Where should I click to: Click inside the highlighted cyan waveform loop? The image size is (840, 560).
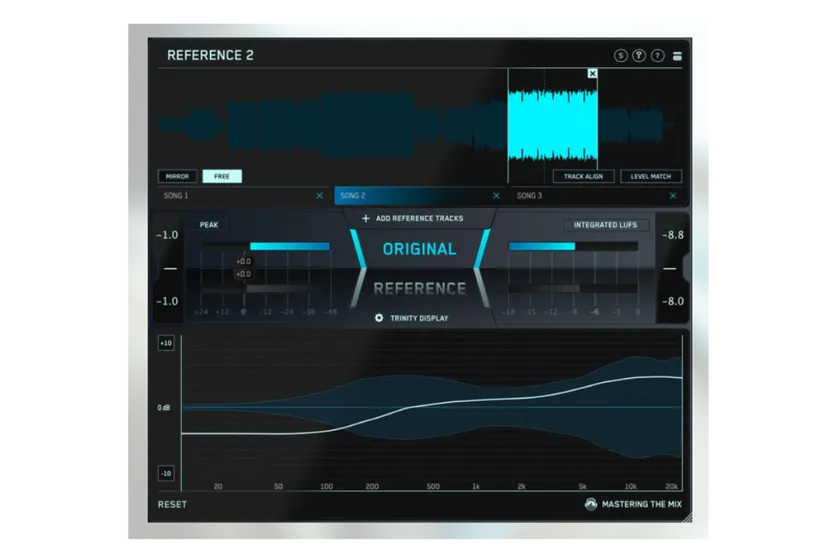click(552, 126)
